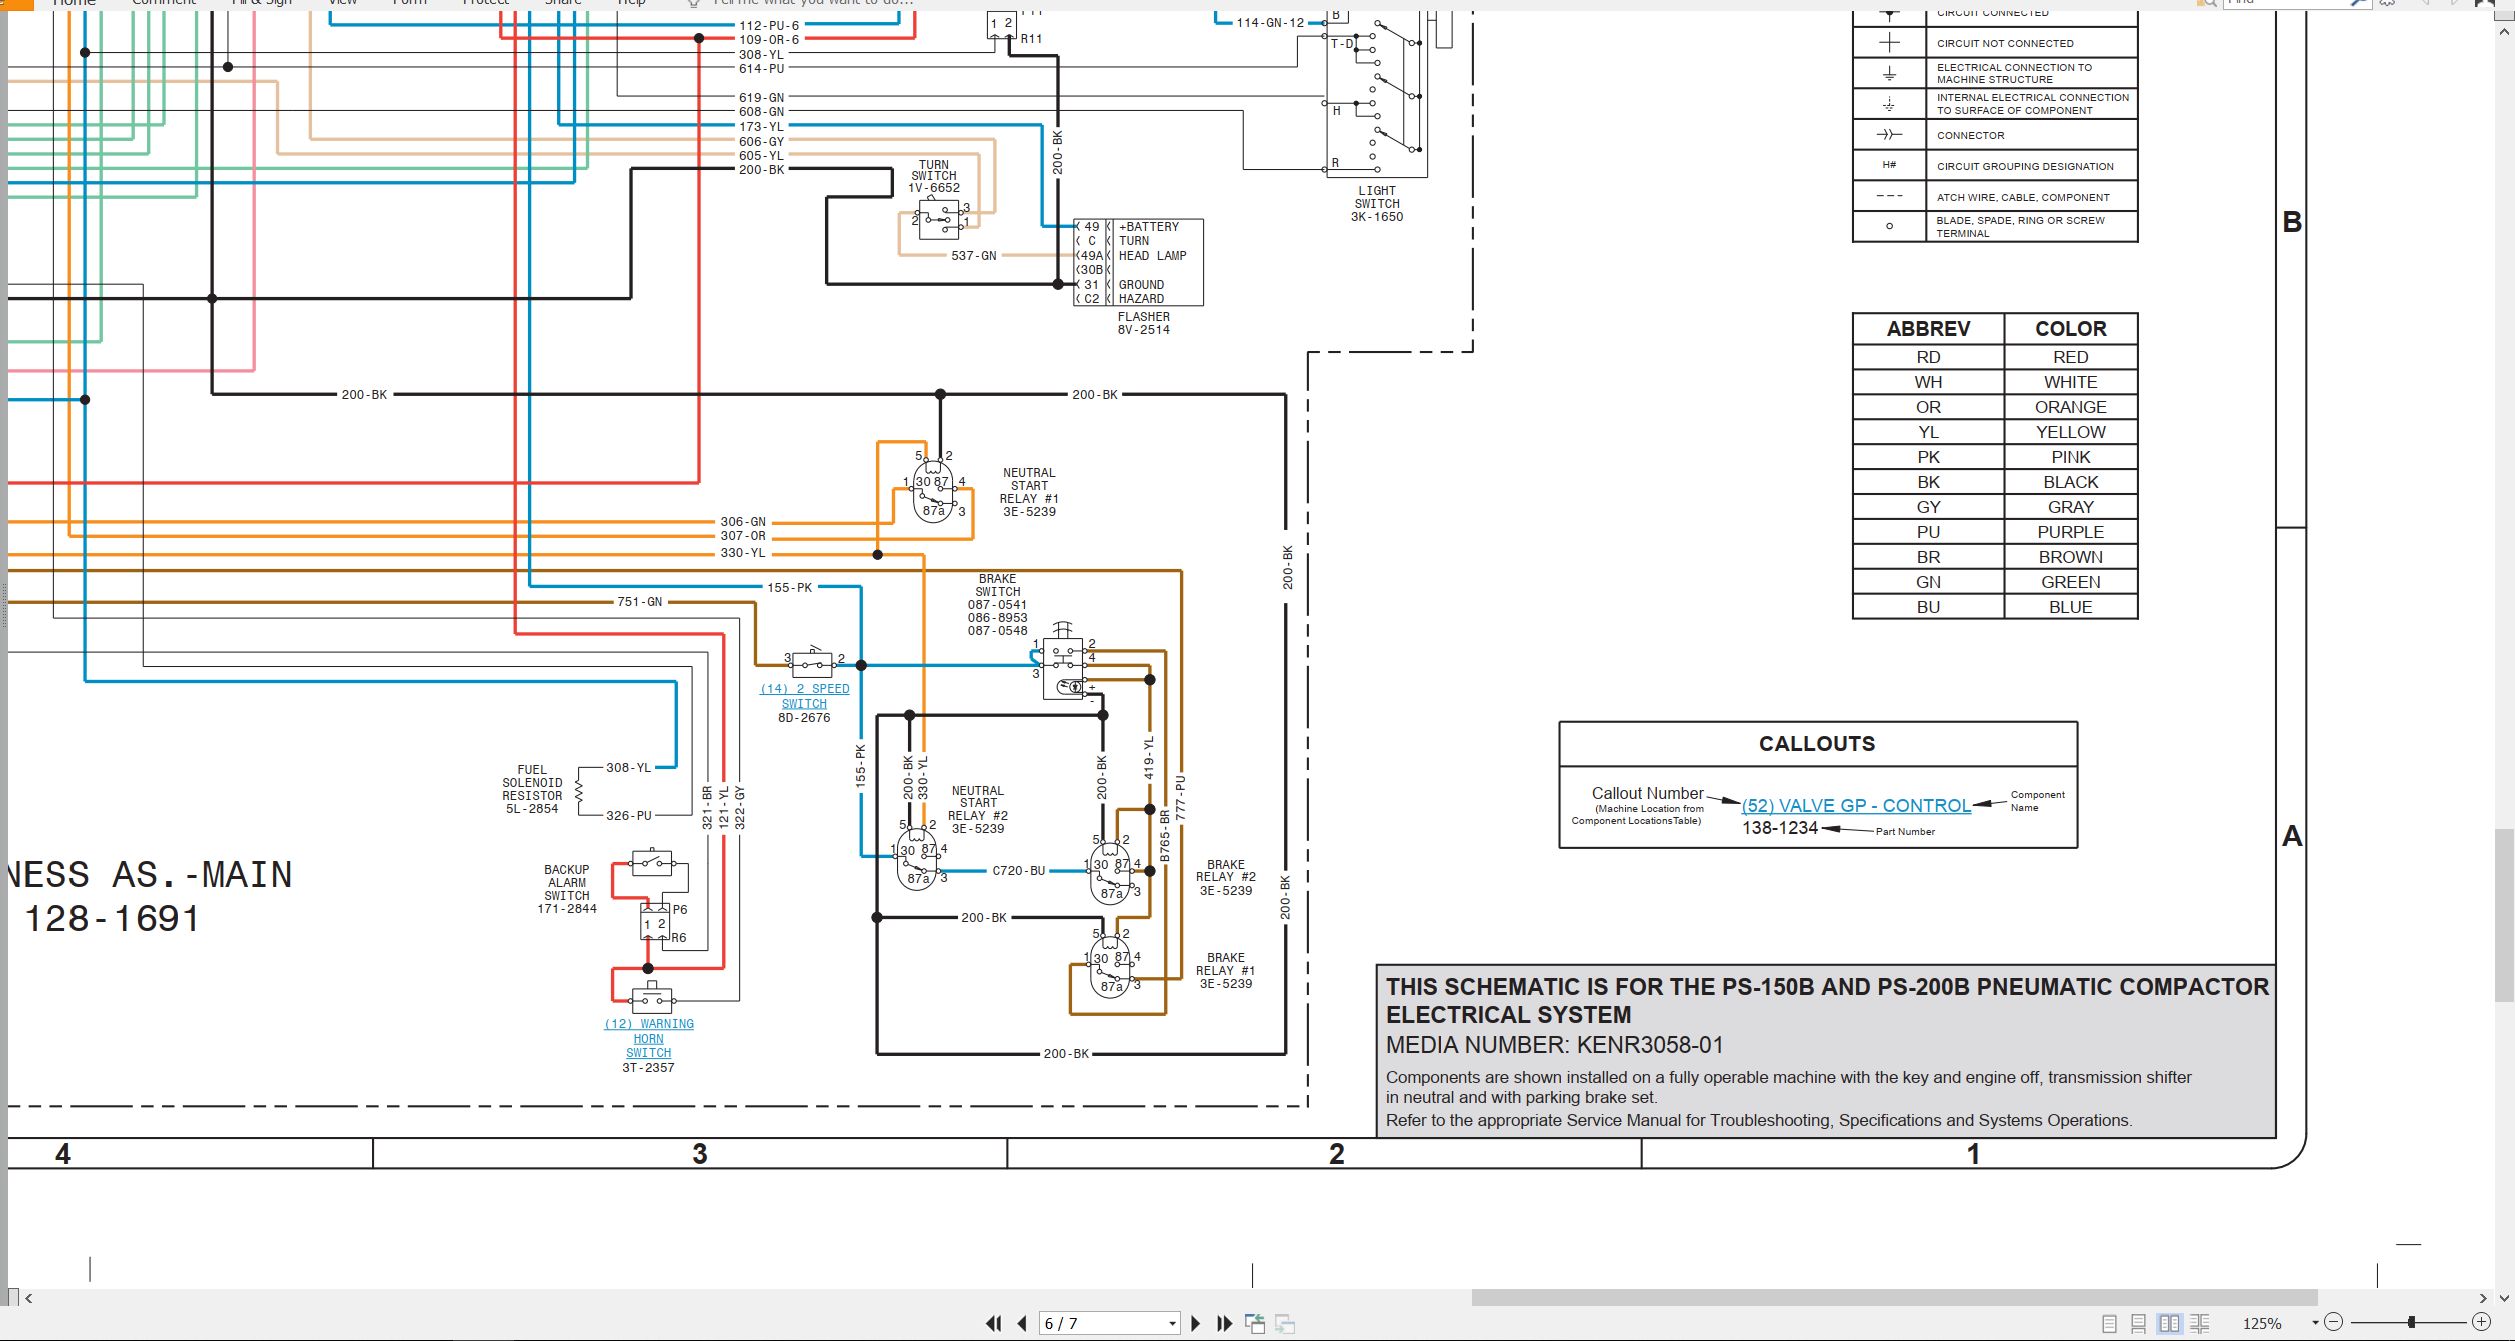Click the COLOR column header
Viewport: 2515px width, 1341px height.
point(2070,329)
